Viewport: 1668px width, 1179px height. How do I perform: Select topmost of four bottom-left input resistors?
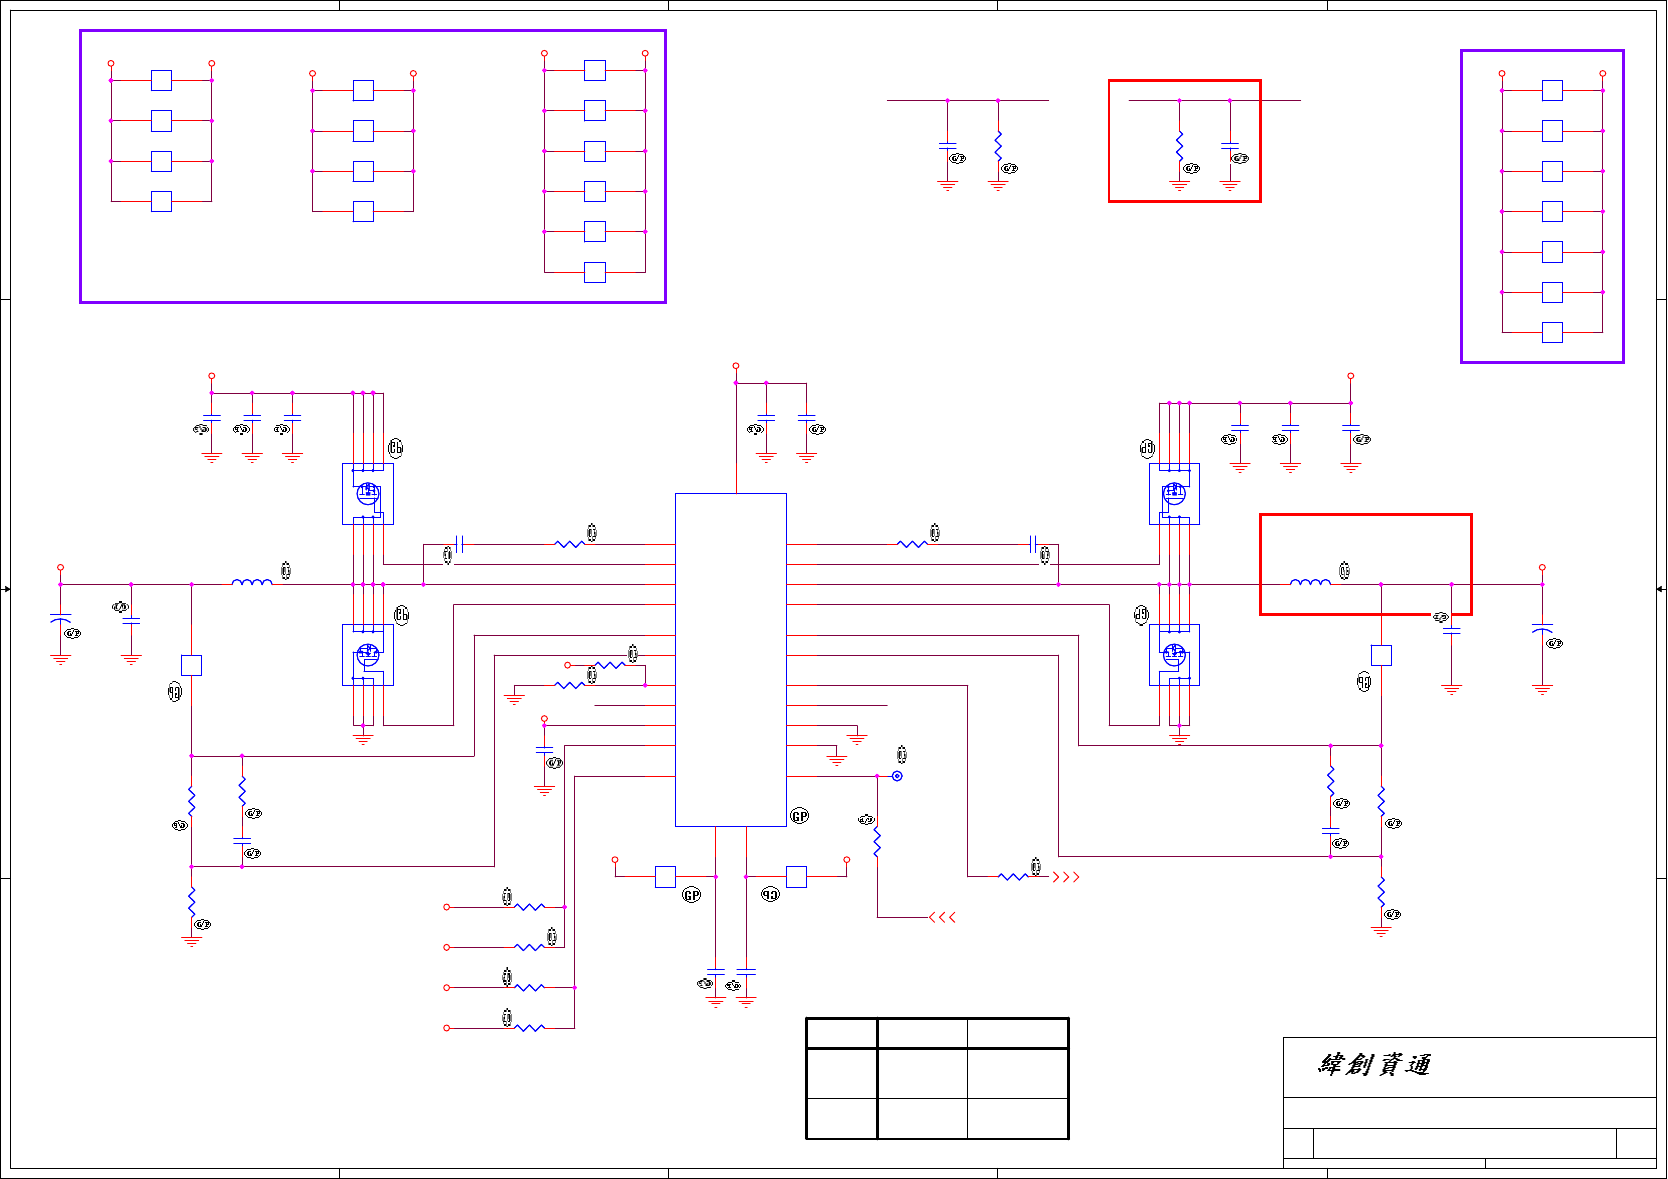click(x=530, y=907)
